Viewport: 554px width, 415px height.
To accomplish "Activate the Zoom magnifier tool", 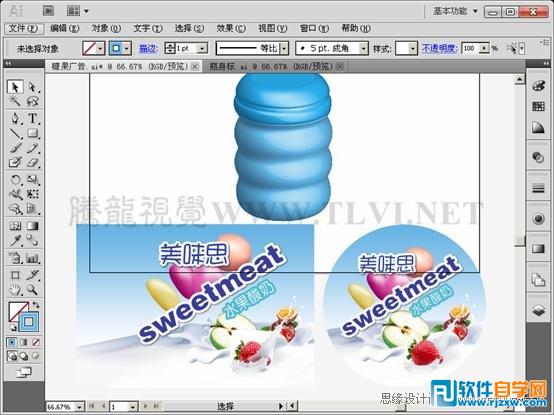I will (33, 290).
